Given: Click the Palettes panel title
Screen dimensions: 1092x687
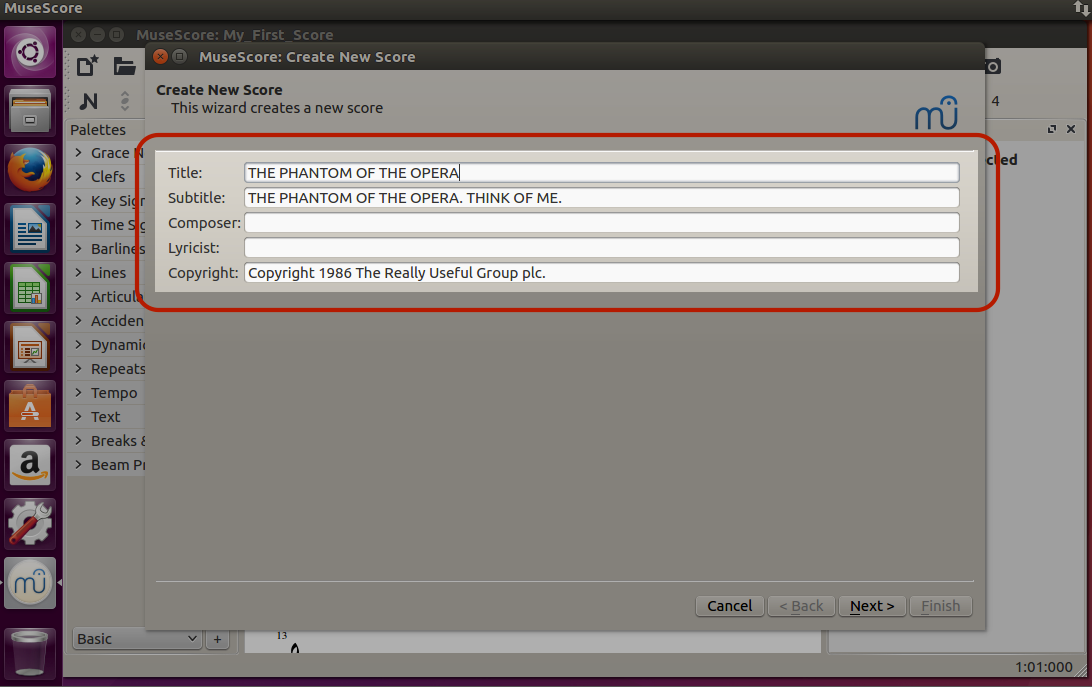Looking at the screenshot, I should click(98, 130).
